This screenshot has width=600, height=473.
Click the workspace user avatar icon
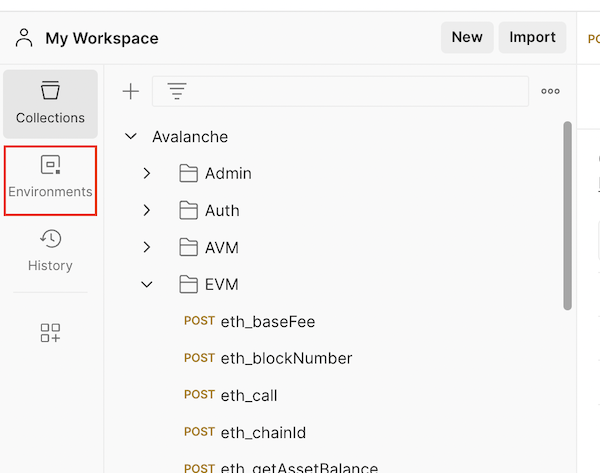(x=23, y=38)
